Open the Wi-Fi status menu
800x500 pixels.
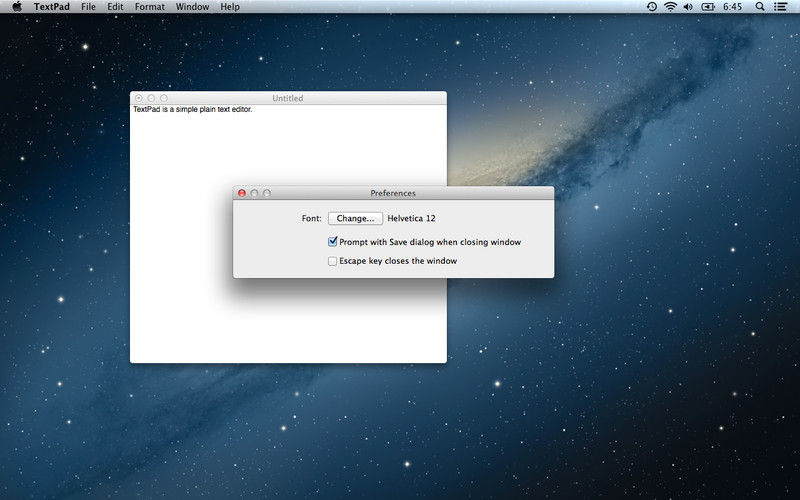[x=670, y=7]
